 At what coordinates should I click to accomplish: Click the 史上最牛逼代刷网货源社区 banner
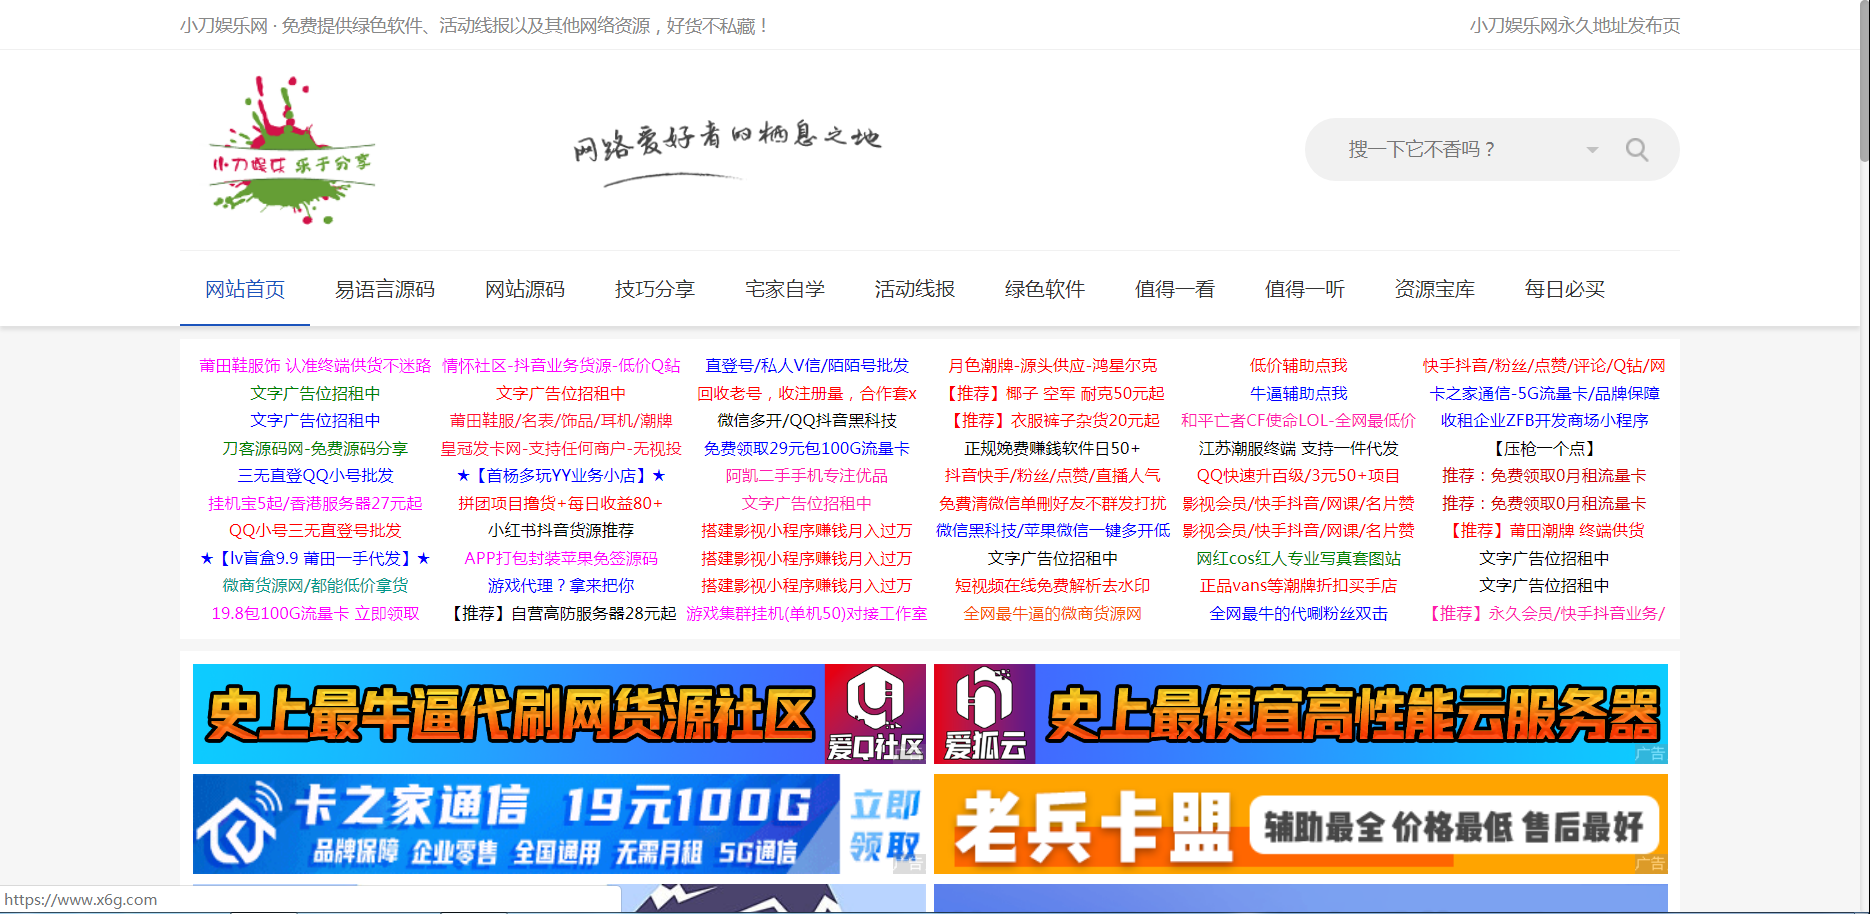point(510,712)
